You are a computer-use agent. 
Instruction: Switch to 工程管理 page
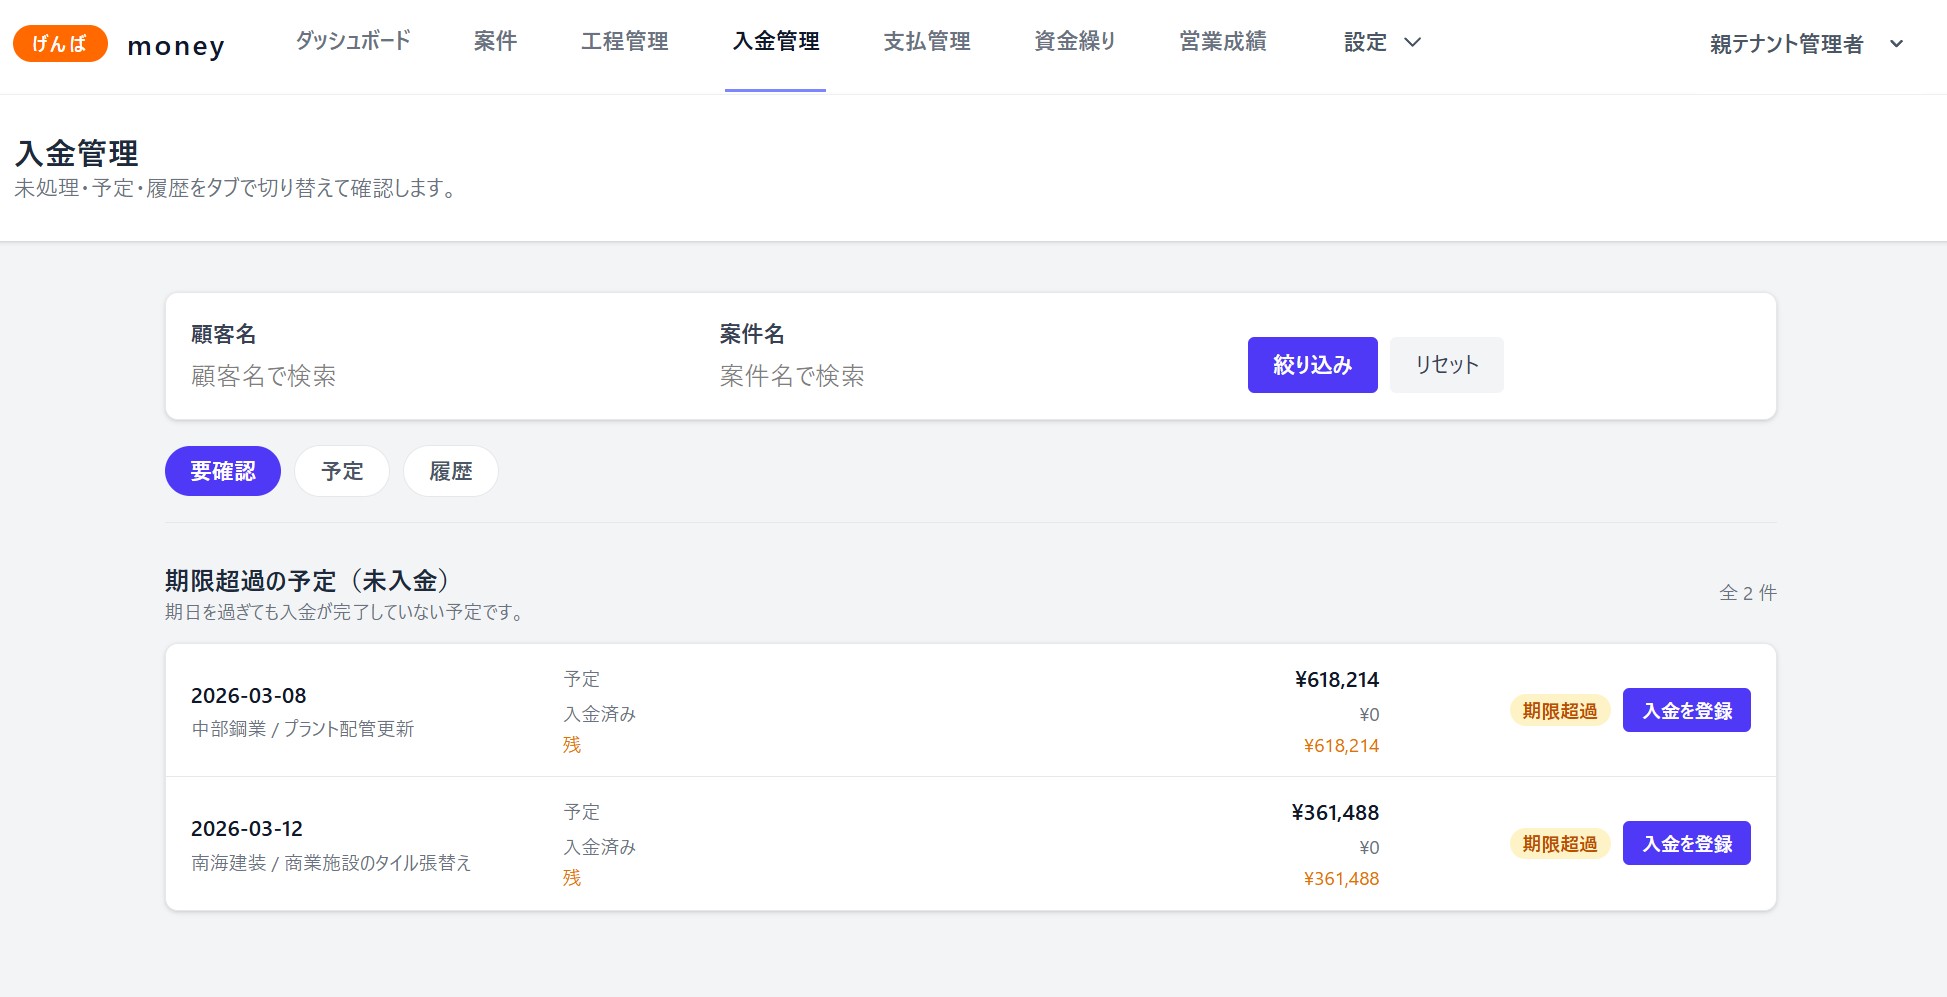[625, 42]
